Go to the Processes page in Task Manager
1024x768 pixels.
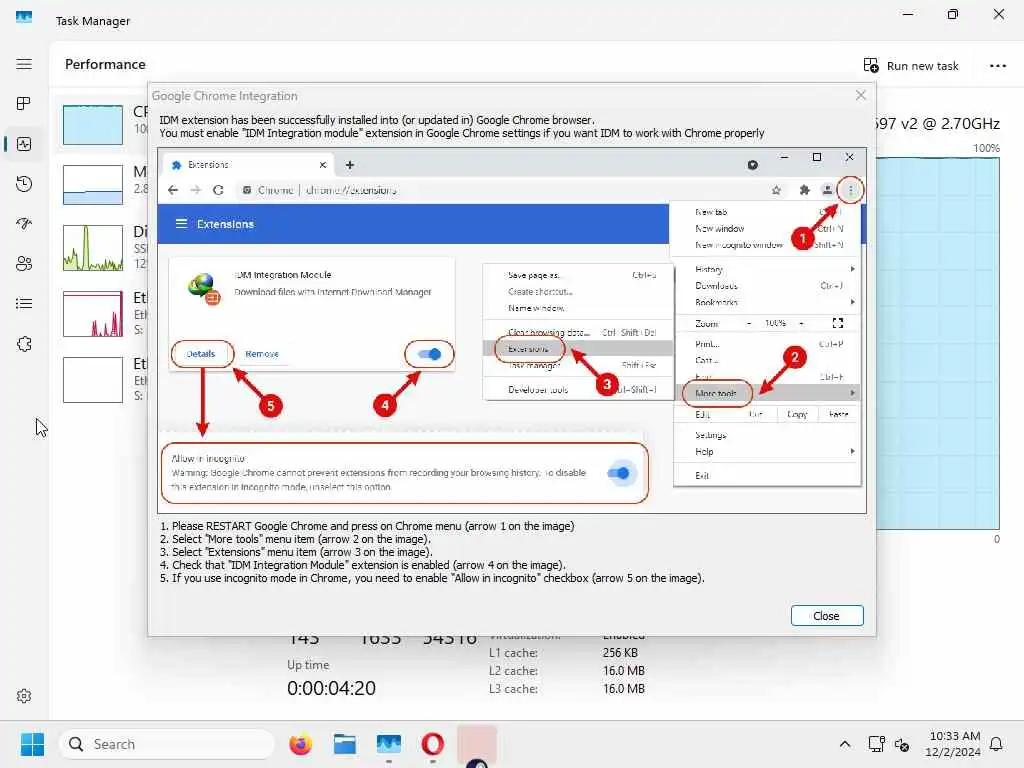coord(24,103)
